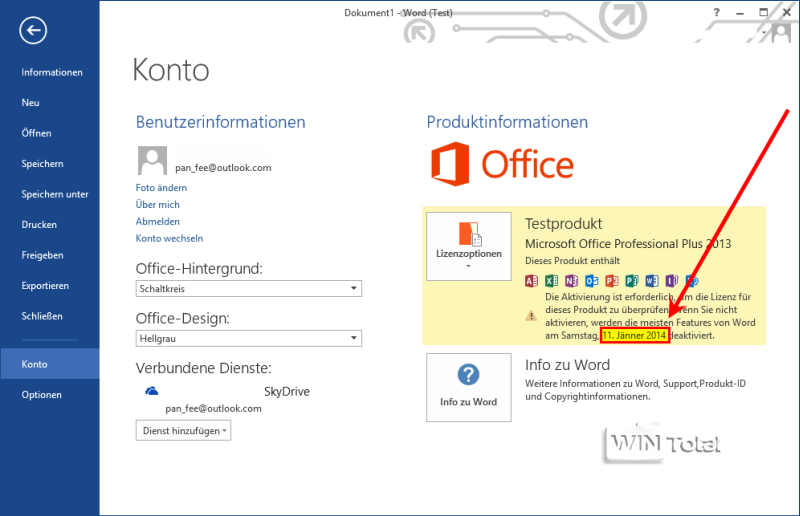Open the Dienst hinzufügen dropdown
The width and height of the screenshot is (800, 516).
183,431
